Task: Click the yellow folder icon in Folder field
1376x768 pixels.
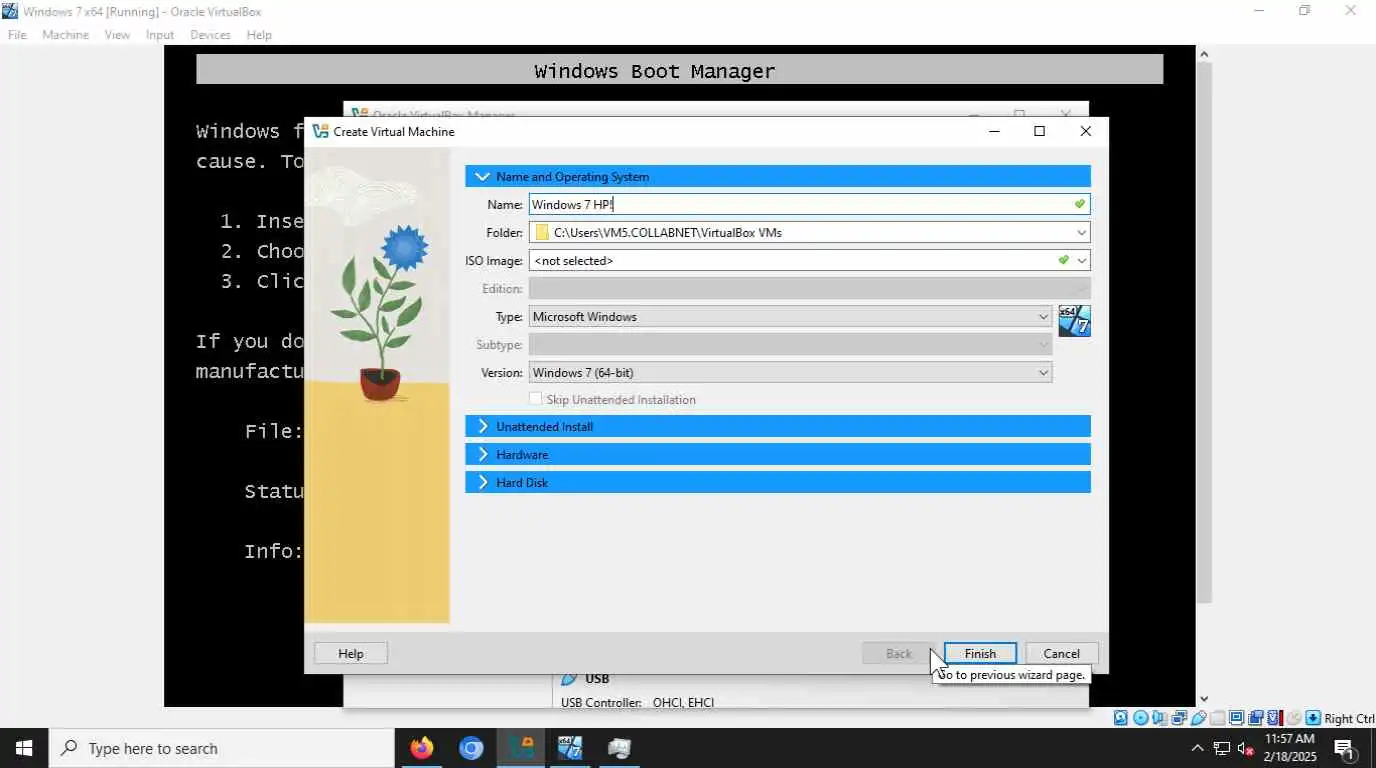Action: tap(542, 233)
